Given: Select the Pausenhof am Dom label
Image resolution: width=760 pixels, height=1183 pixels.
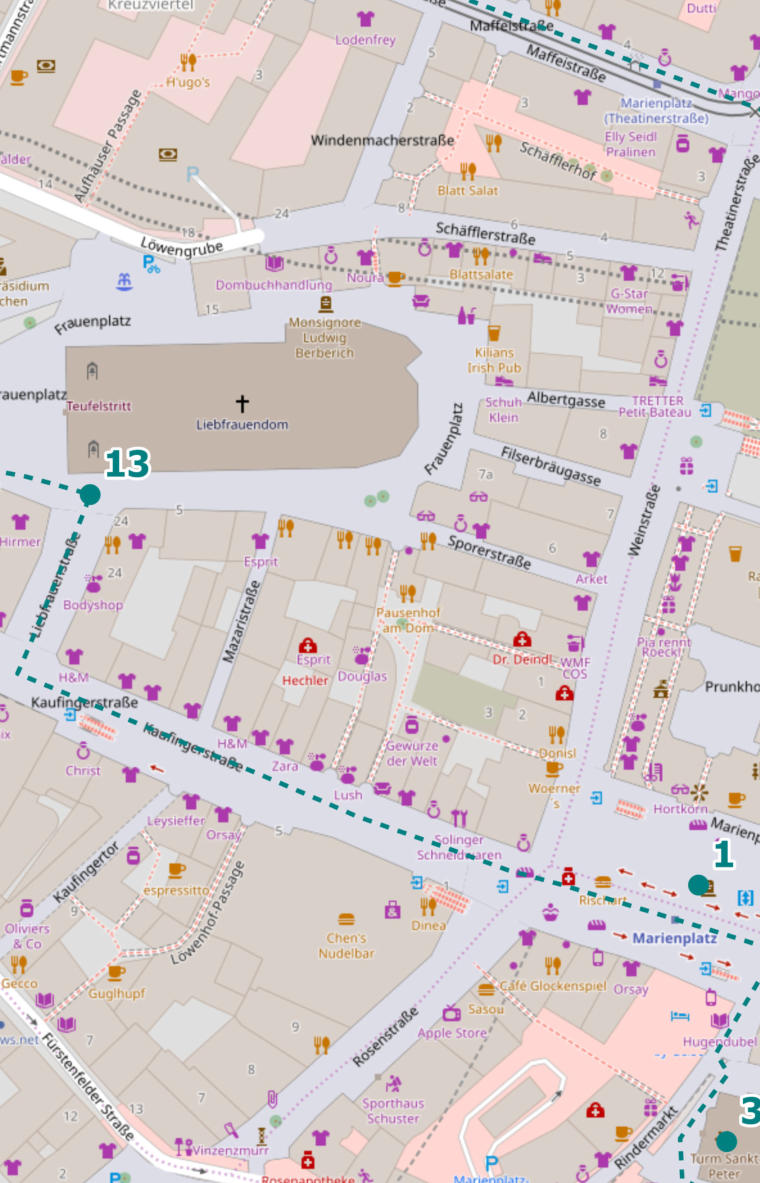Looking at the screenshot, I should 408,619.
